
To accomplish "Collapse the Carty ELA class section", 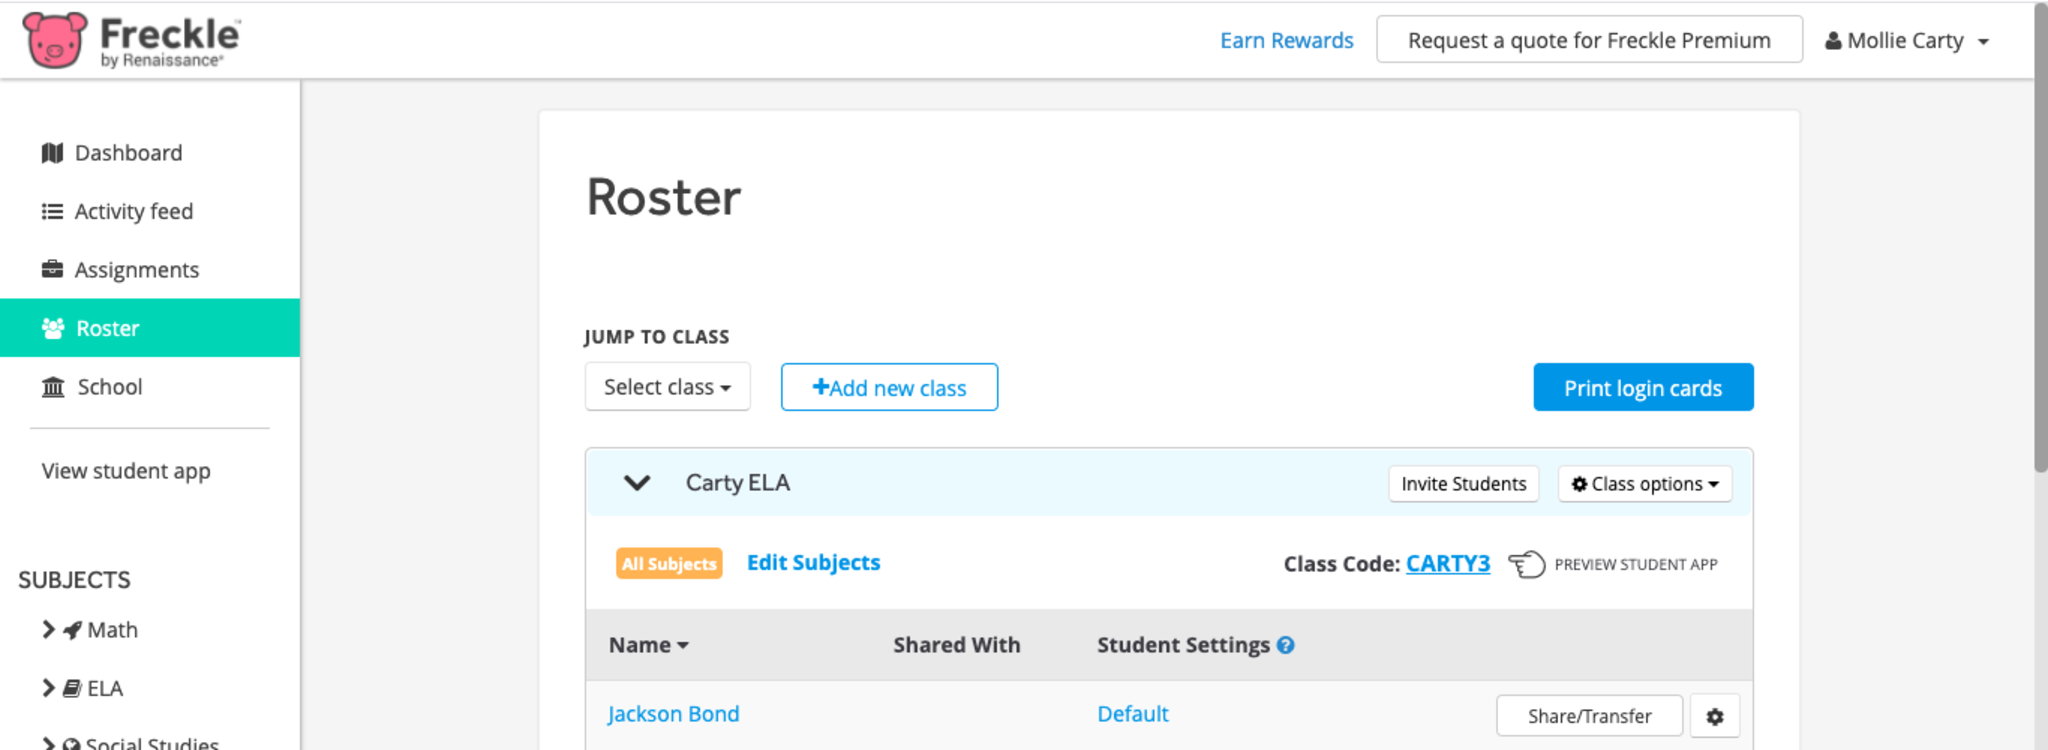I will coord(637,483).
